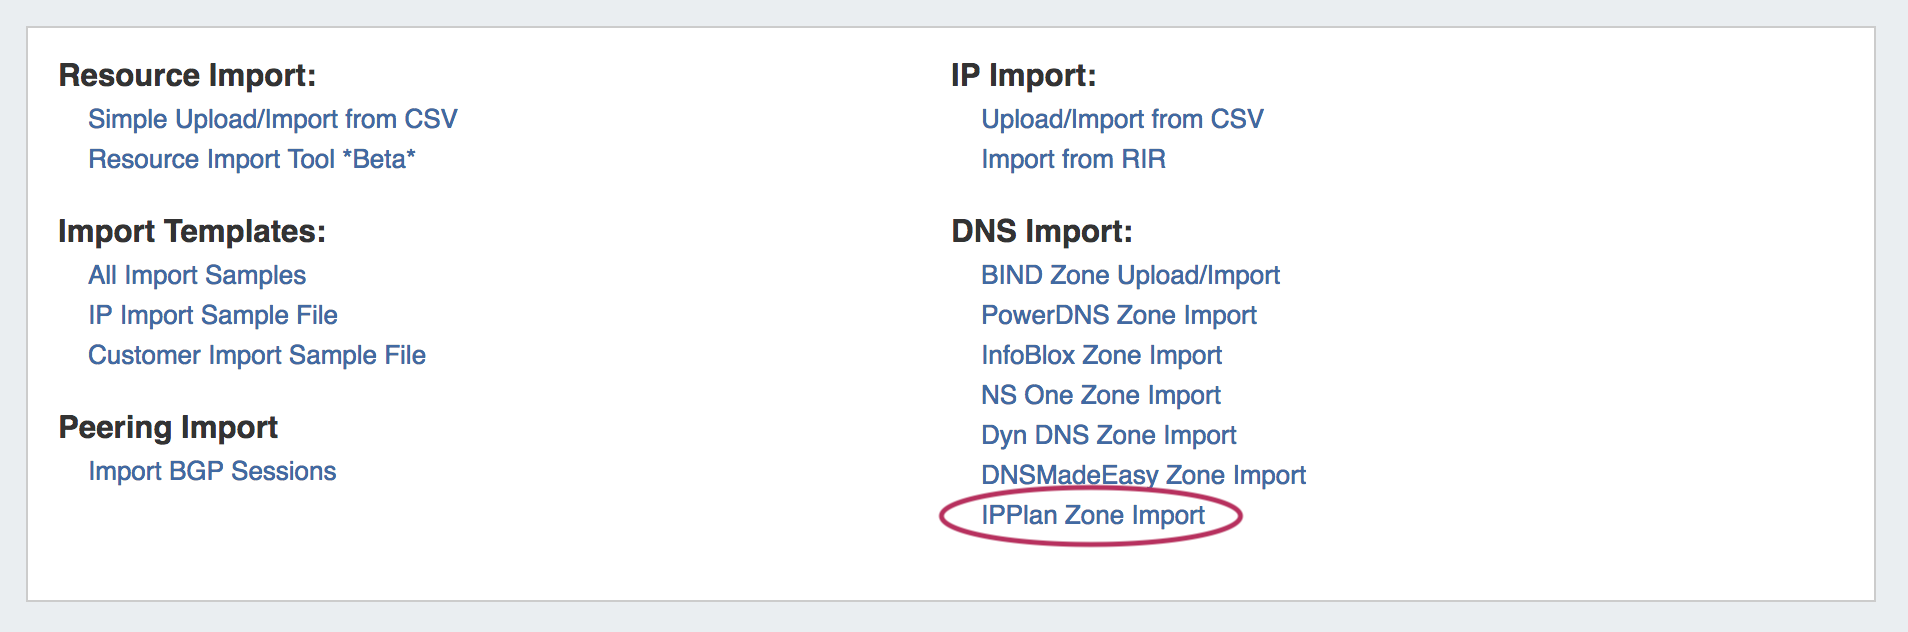Download the IP Import Sample File

pyautogui.click(x=213, y=315)
